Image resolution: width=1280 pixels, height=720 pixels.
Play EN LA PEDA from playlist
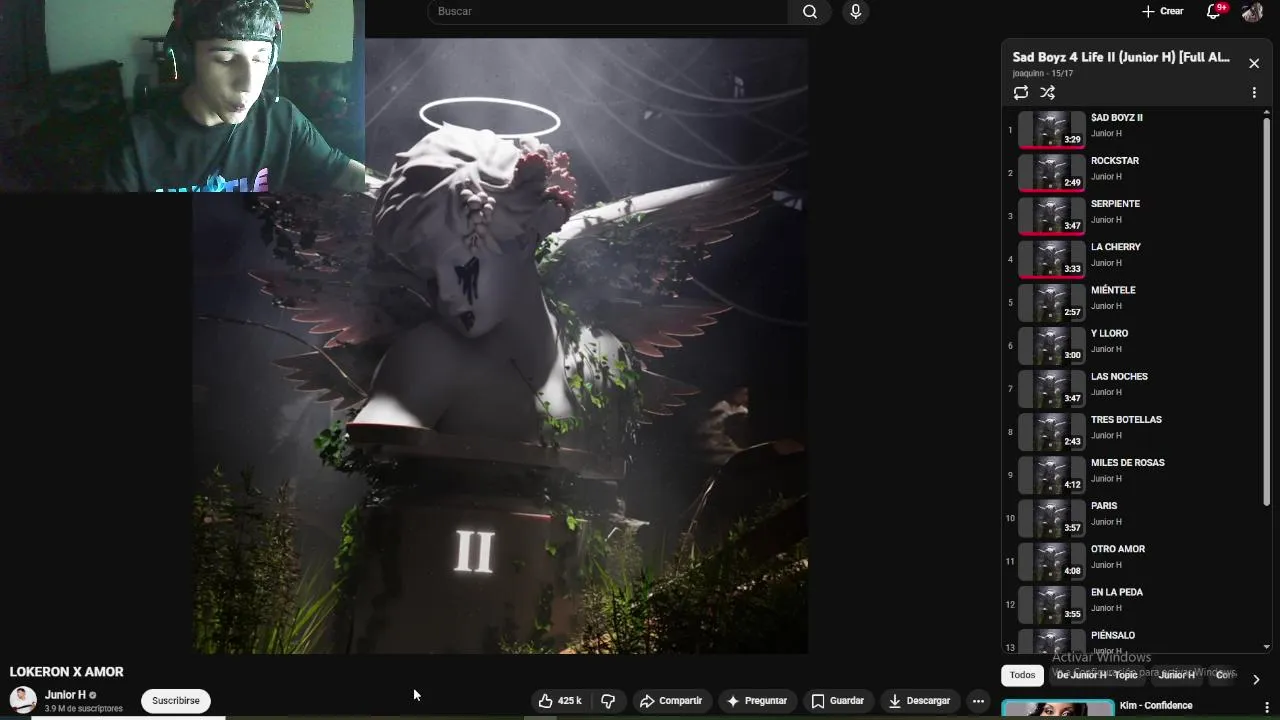[1132, 602]
